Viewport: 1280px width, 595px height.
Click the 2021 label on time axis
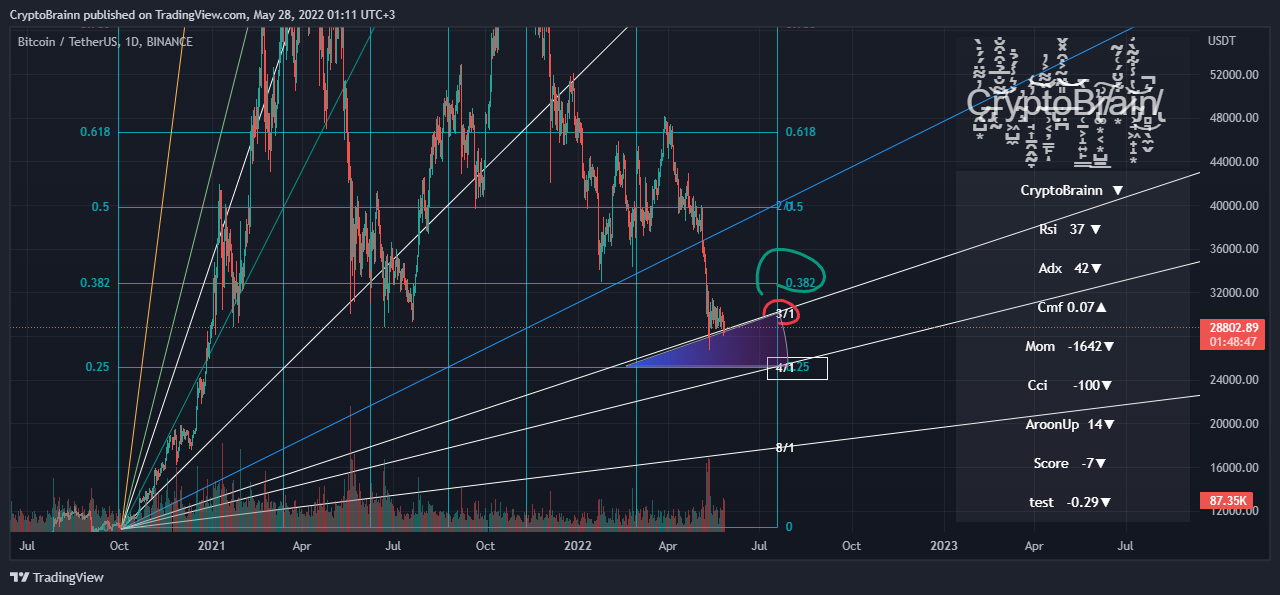point(211,546)
